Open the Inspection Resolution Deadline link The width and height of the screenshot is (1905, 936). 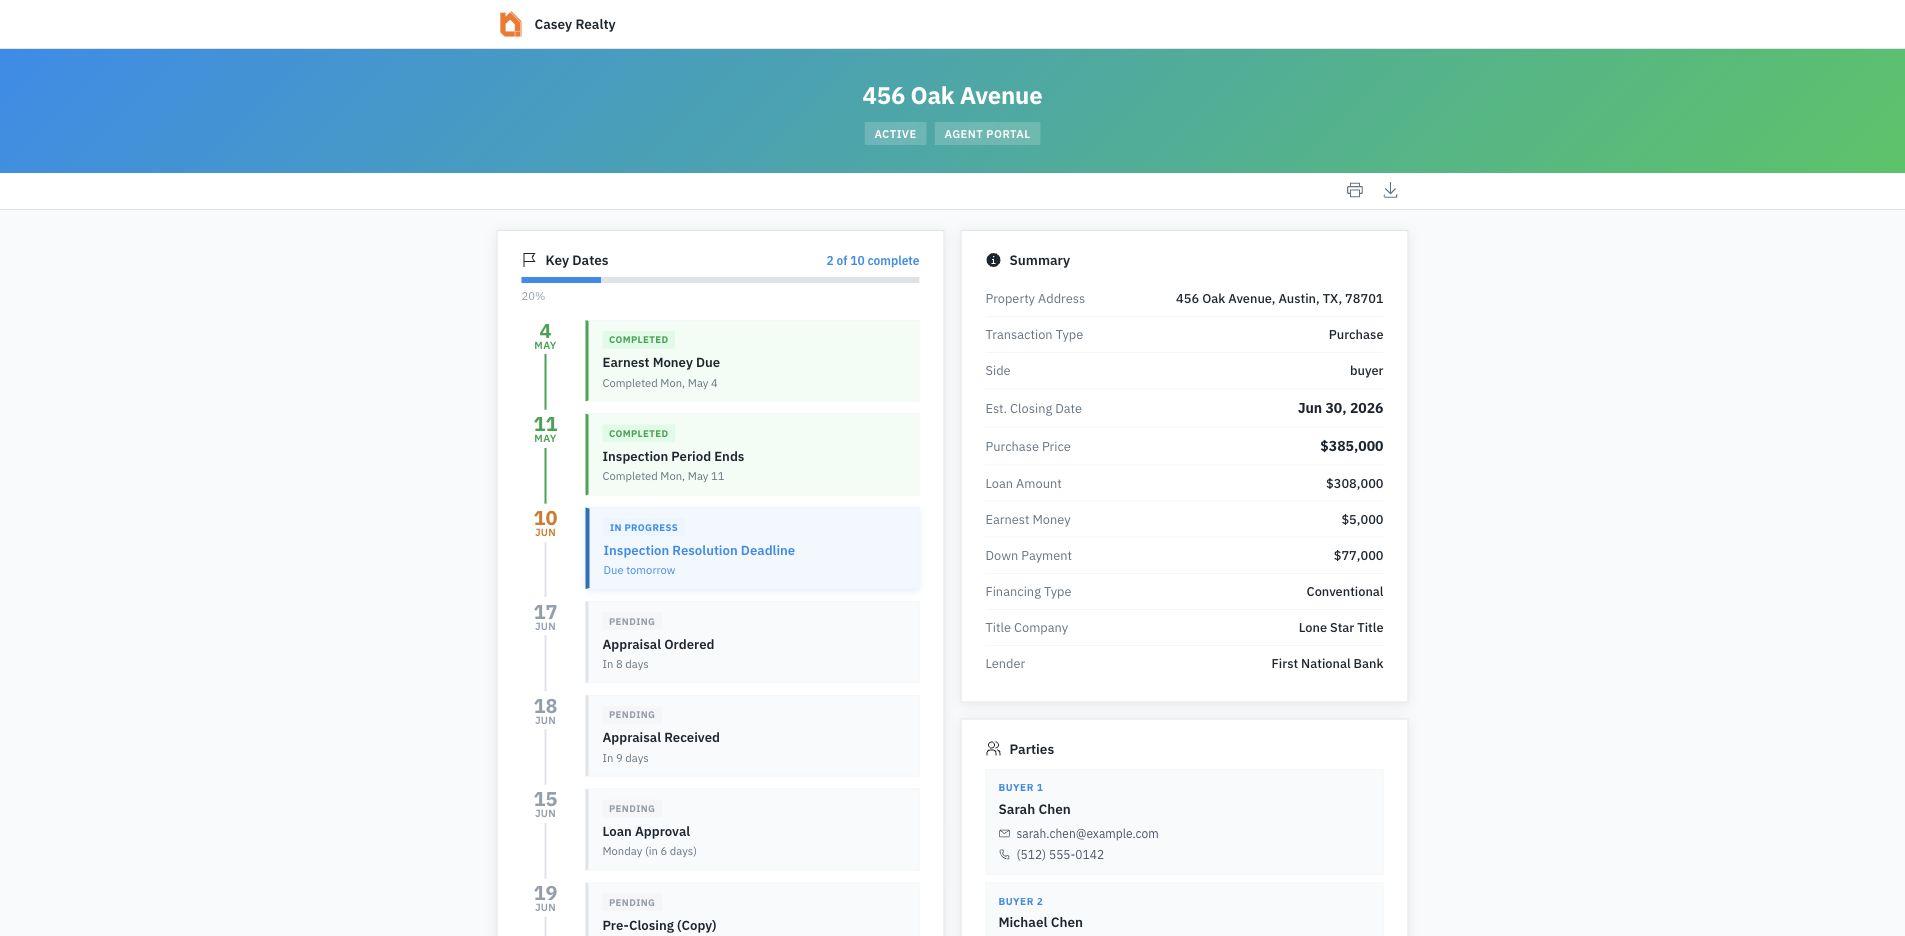[699, 550]
